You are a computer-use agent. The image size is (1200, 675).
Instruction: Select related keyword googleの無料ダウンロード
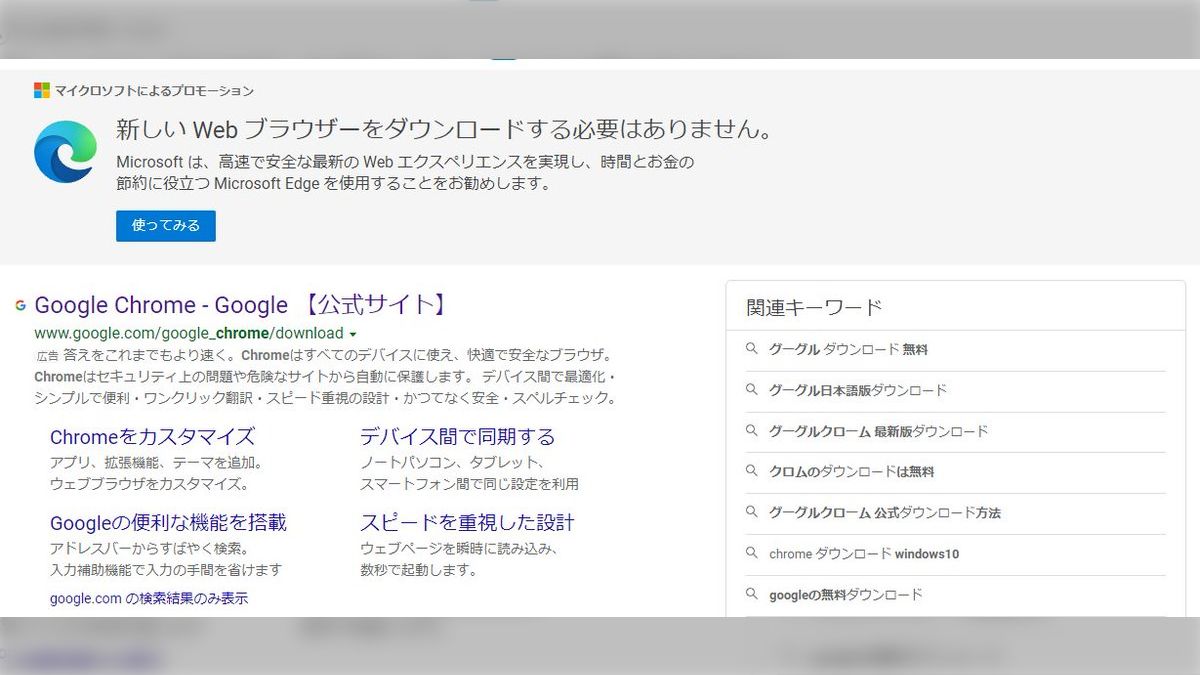pos(846,594)
